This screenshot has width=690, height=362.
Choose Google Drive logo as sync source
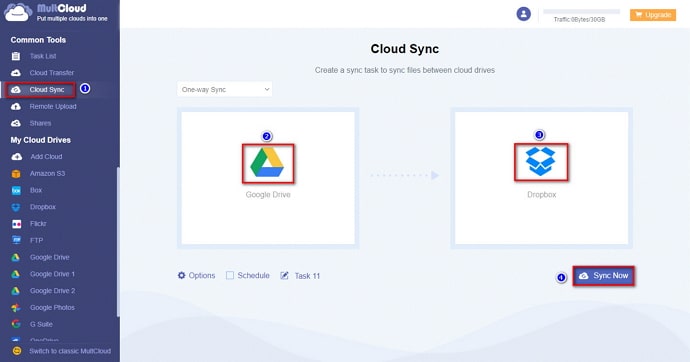coord(268,163)
